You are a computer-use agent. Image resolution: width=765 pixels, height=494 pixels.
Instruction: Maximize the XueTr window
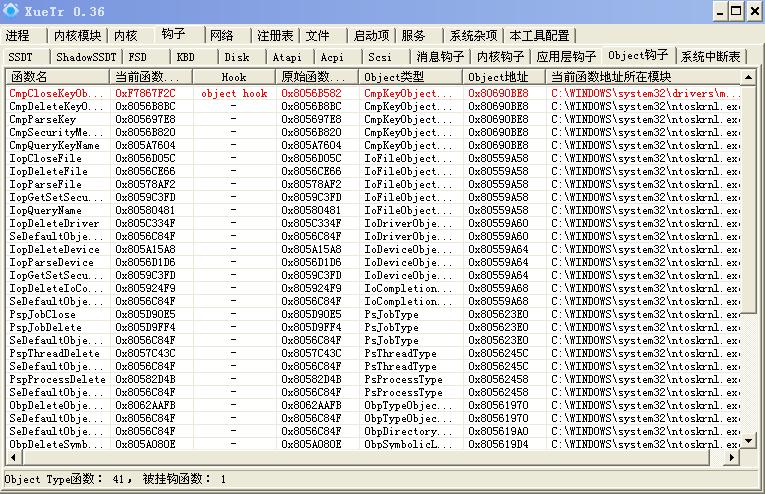point(734,11)
